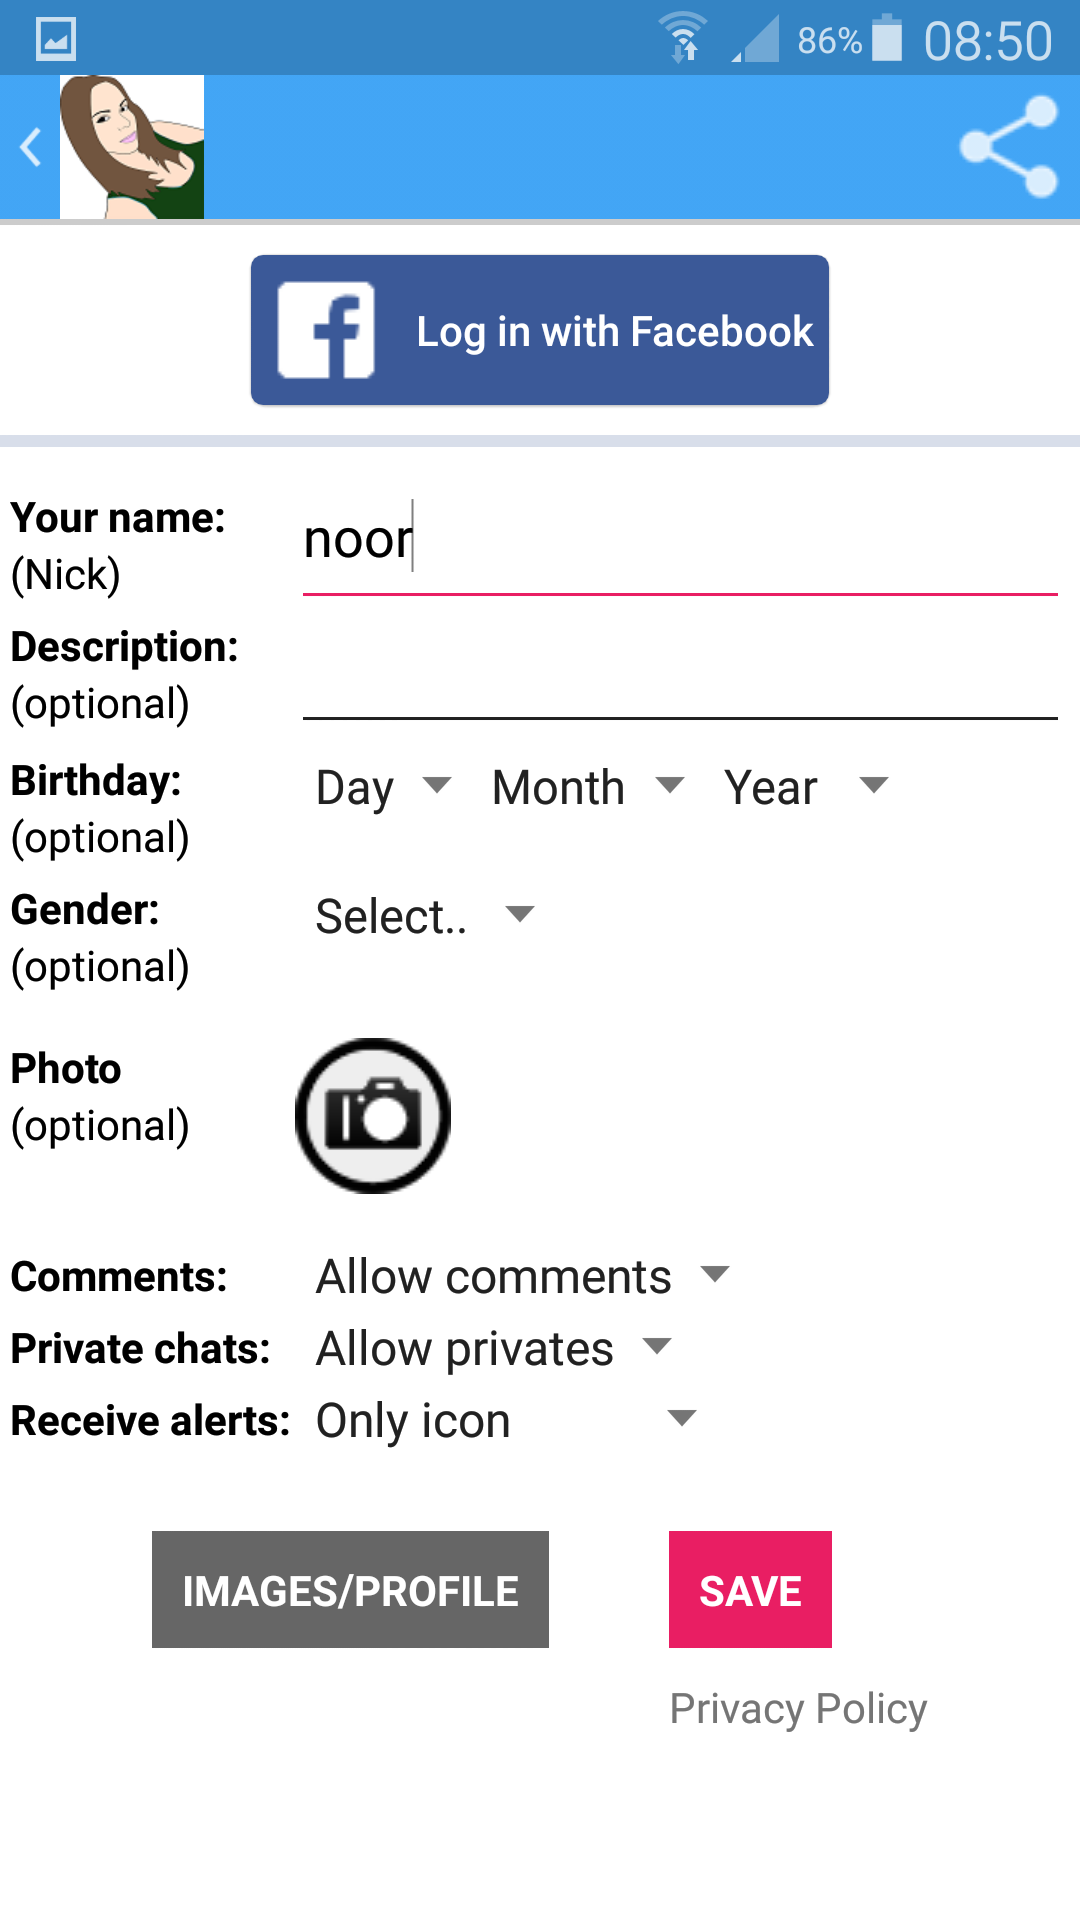This screenshot has height=1920, width=1080.
Task: Open the Privacy Policy link
Action: (798, 1708)
